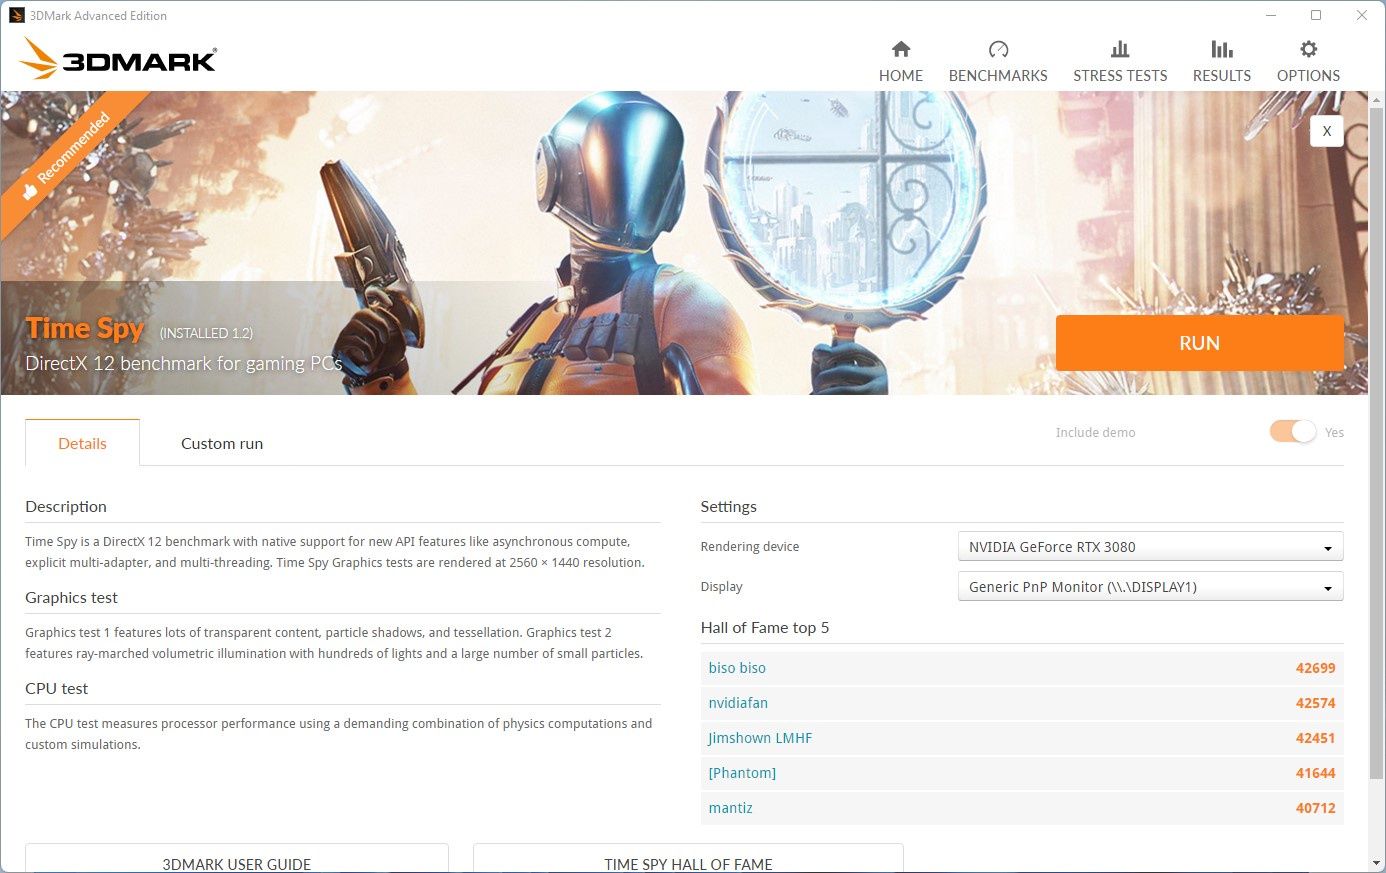Click the 42574 score value
The height and width of the screenshot is (873, 1386).
[1315, 703]
